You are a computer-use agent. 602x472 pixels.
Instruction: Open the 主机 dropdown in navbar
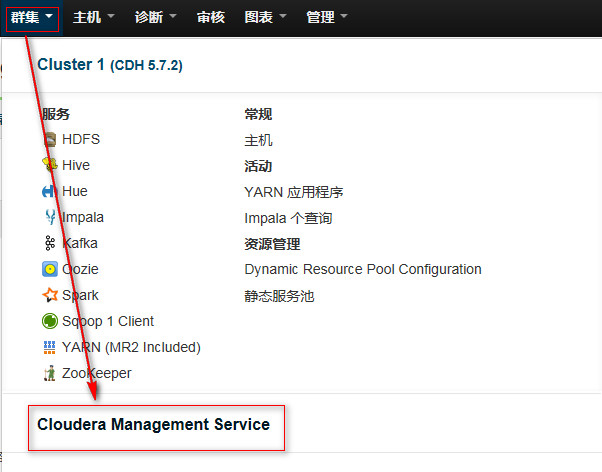94,17
